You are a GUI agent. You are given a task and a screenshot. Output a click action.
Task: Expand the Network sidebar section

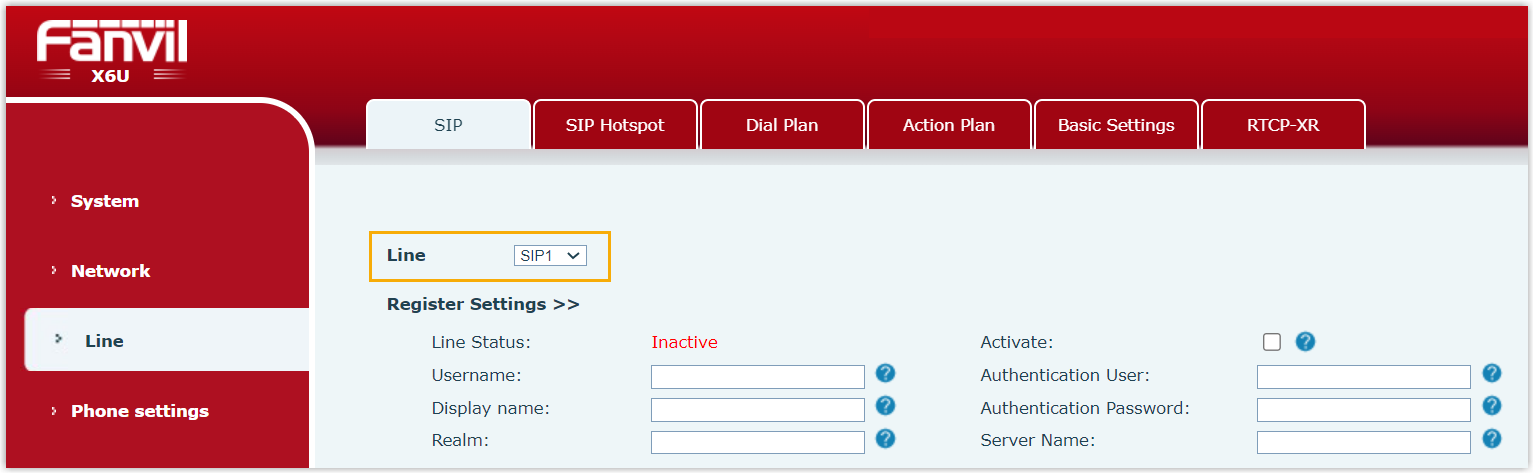click(110, 271)
